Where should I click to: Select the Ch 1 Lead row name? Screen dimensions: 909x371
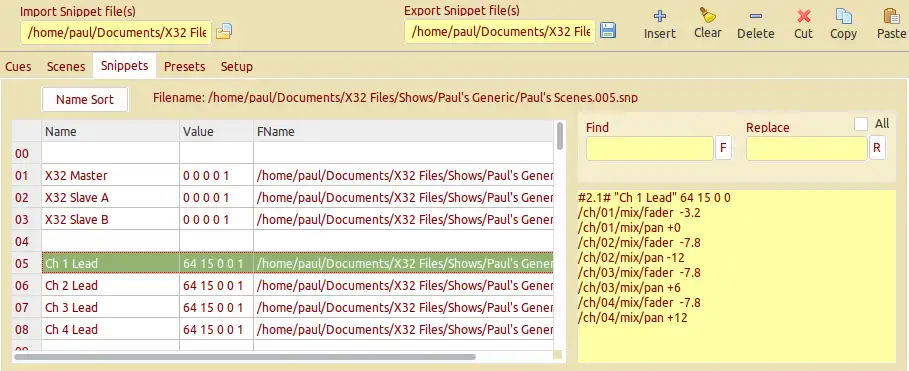pos(71,263)
